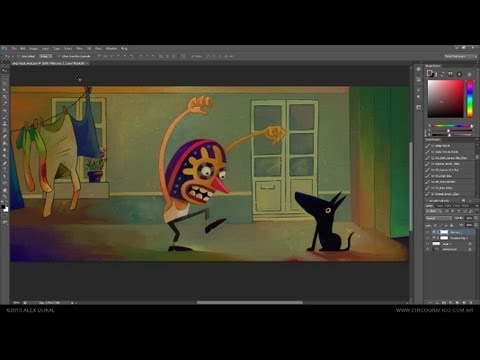Hide the Gradient Map layer
Viewport: 480px width, 360px height.
tap(428, 238)
